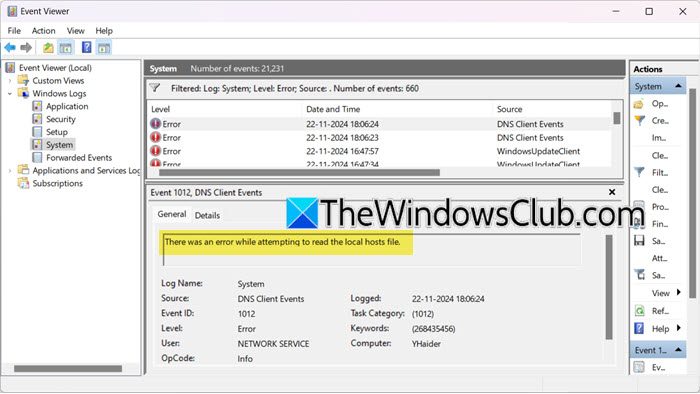Screen dimensions: 700x394
Task: Click the Event Properties icon in Actions
Action: coord(639,367)
